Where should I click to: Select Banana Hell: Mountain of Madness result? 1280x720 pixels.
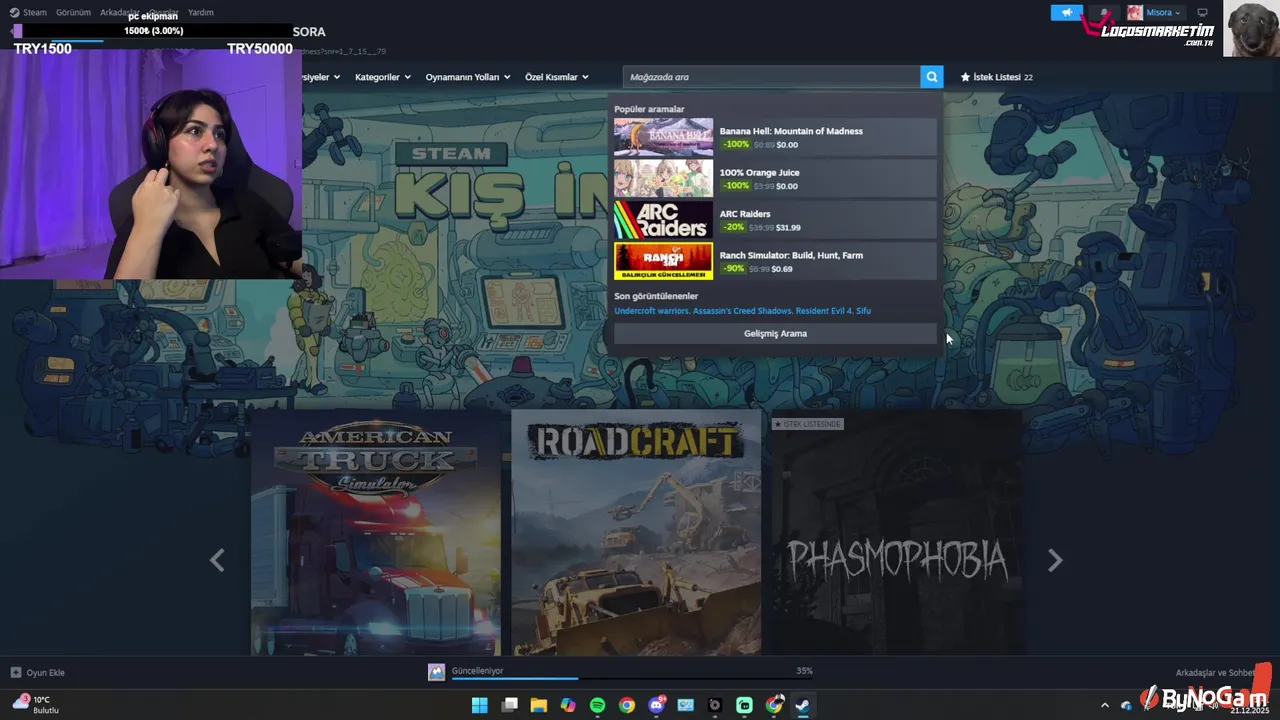775,137
